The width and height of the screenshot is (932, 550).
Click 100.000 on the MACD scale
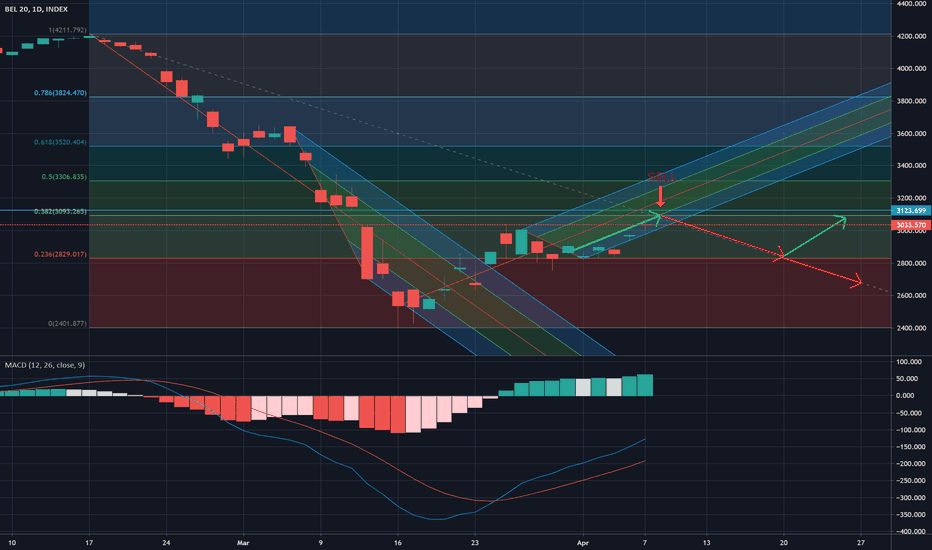coord(910,362)
